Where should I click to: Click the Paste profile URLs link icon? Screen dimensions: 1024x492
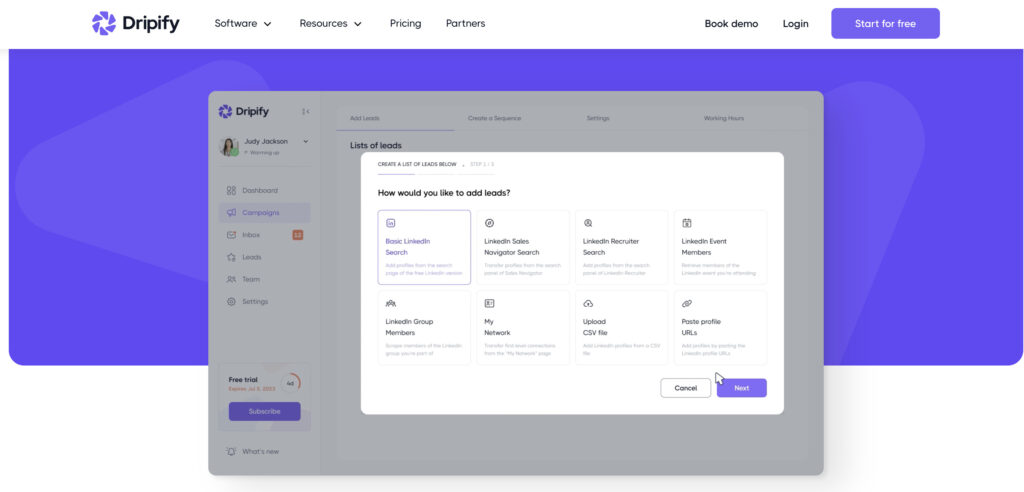687,304
